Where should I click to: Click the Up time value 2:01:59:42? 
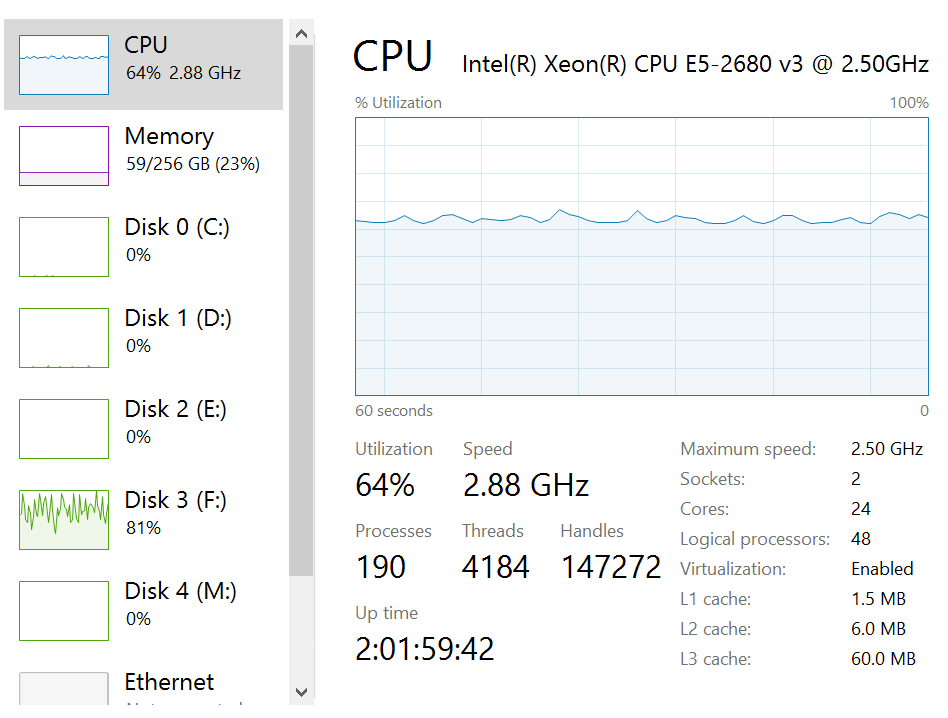(x=424, y=649)
